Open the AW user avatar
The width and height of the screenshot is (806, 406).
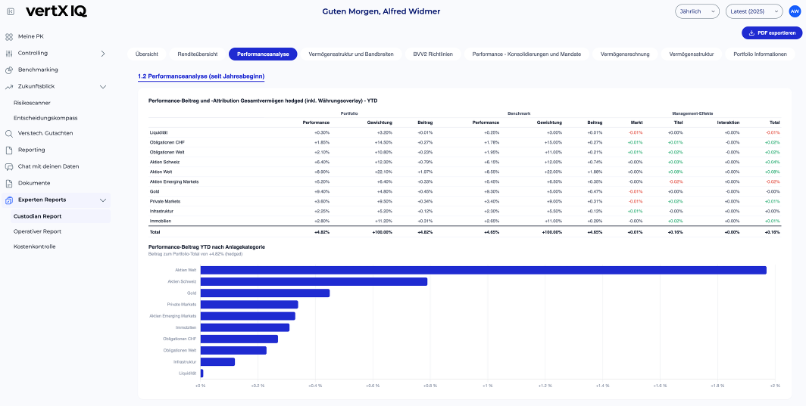(794, 11)
